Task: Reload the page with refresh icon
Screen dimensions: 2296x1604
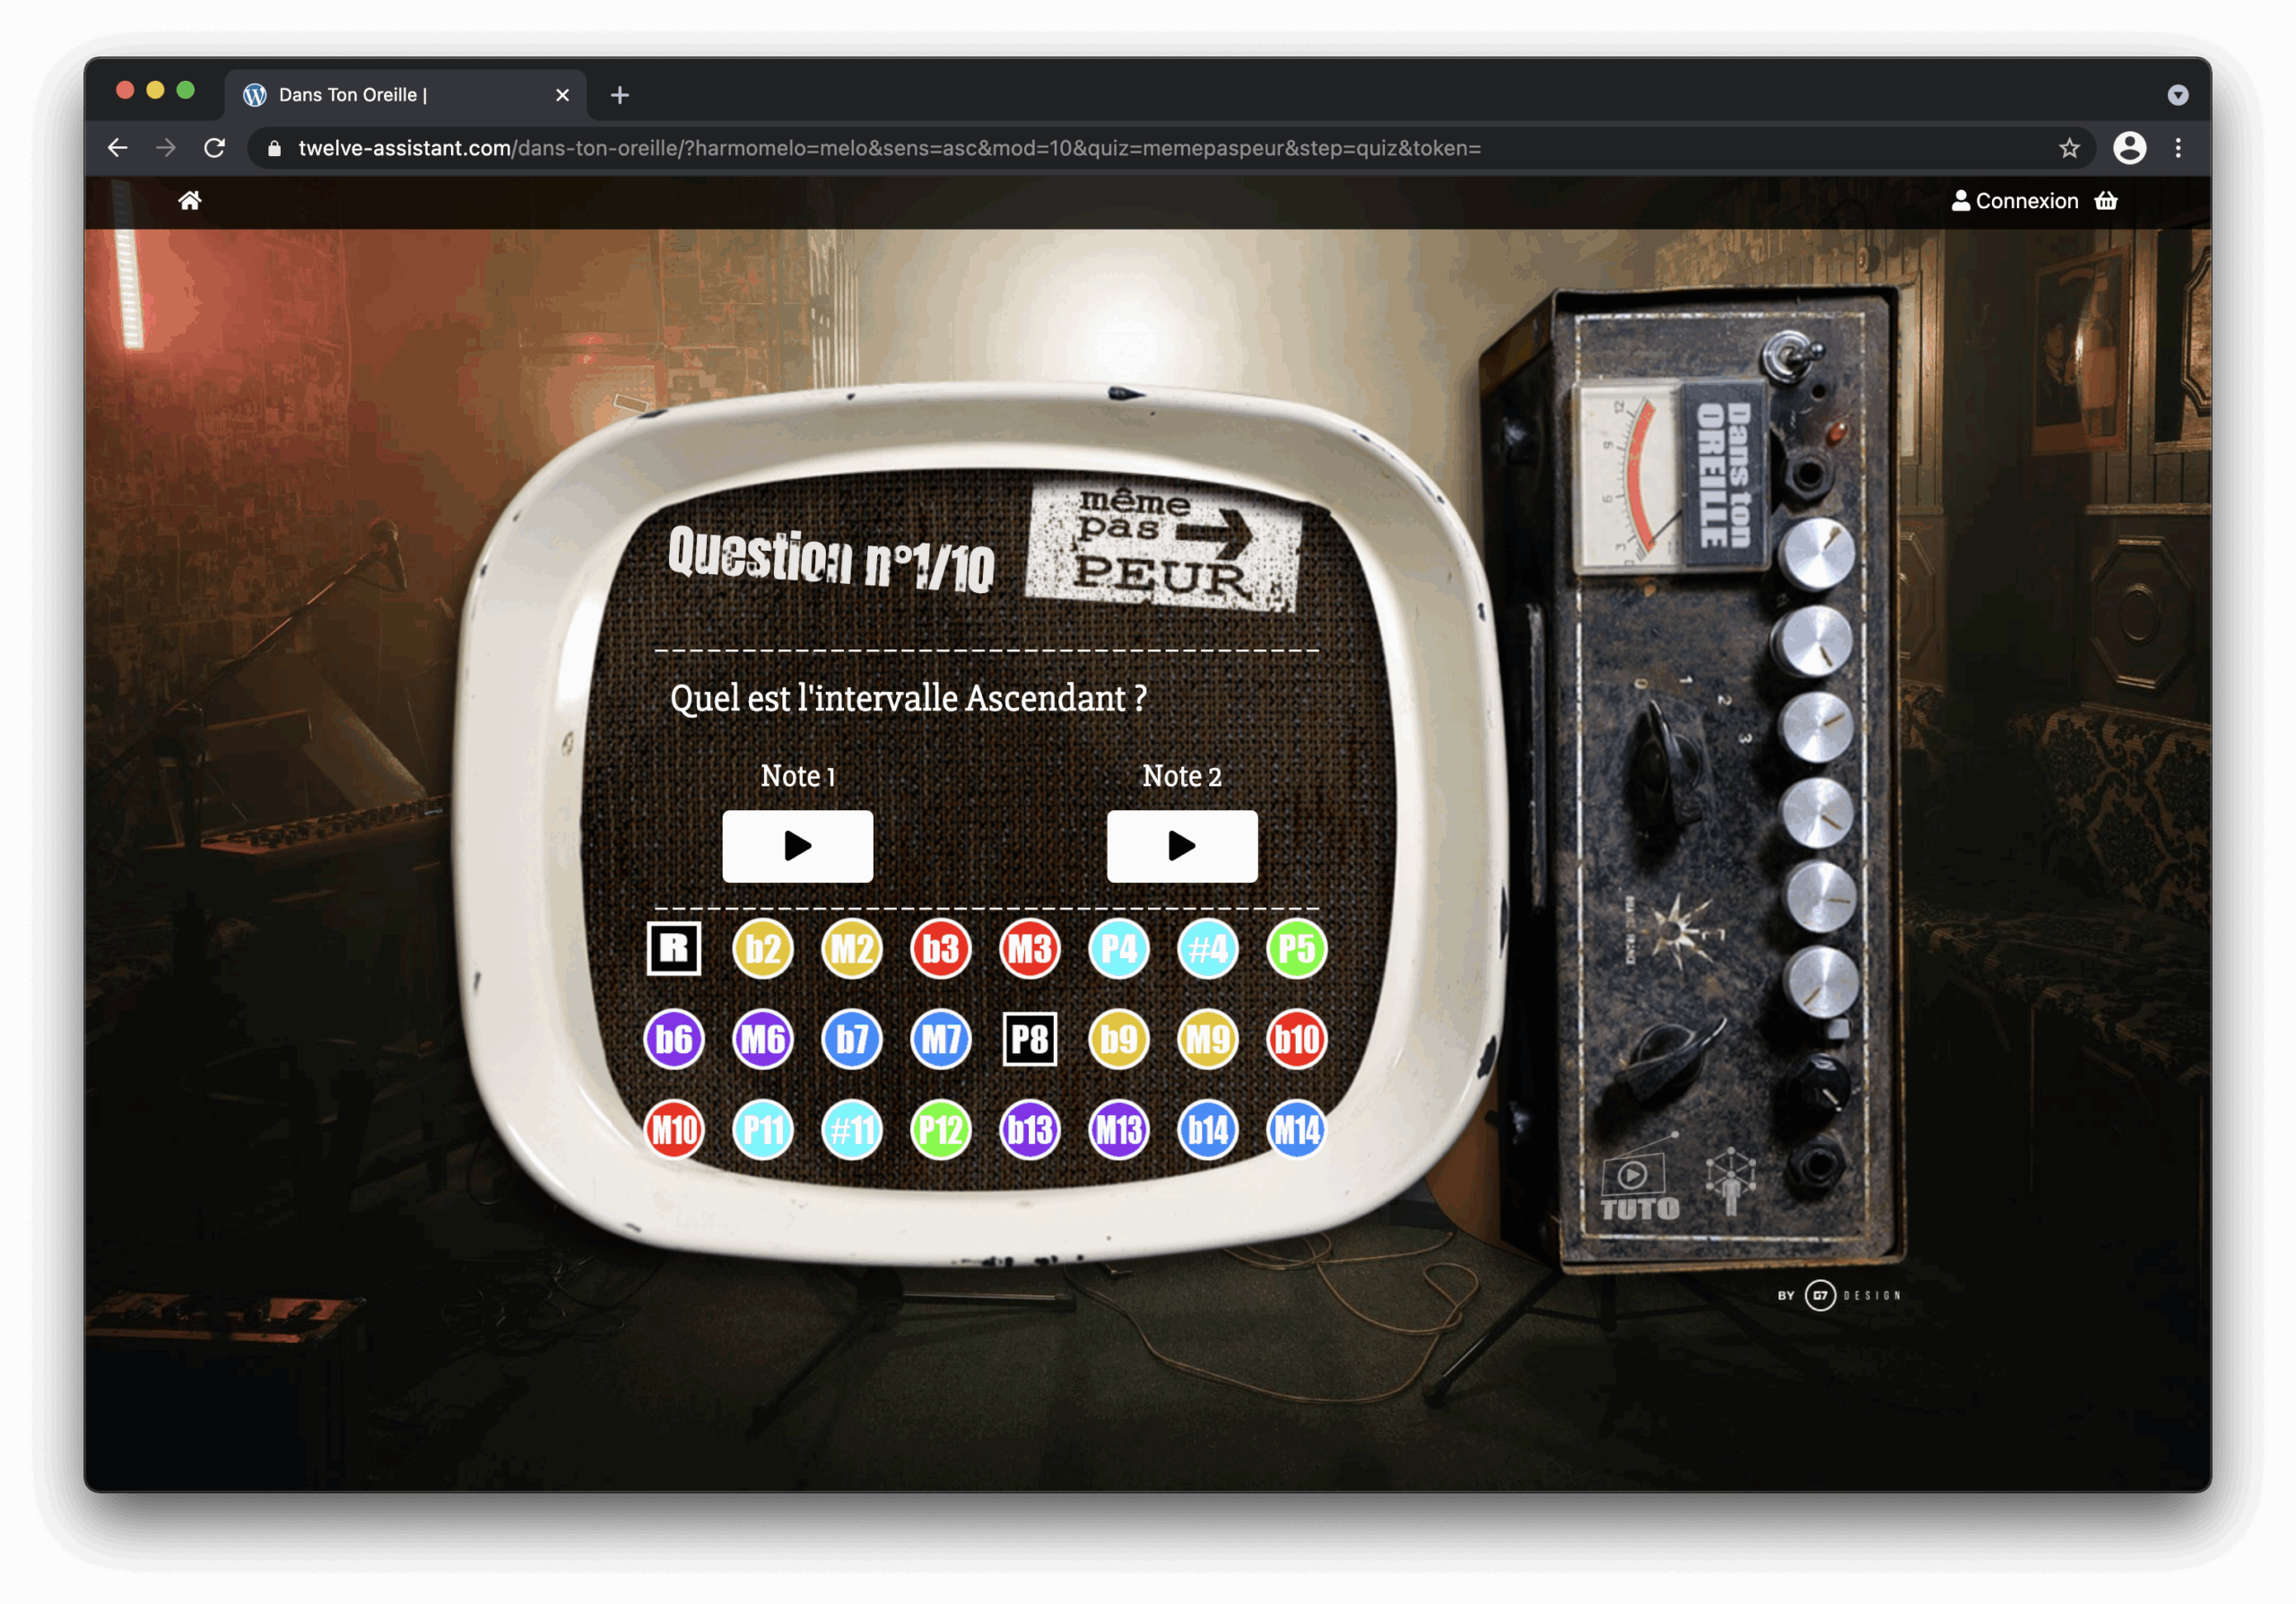Action: [215, 148]
